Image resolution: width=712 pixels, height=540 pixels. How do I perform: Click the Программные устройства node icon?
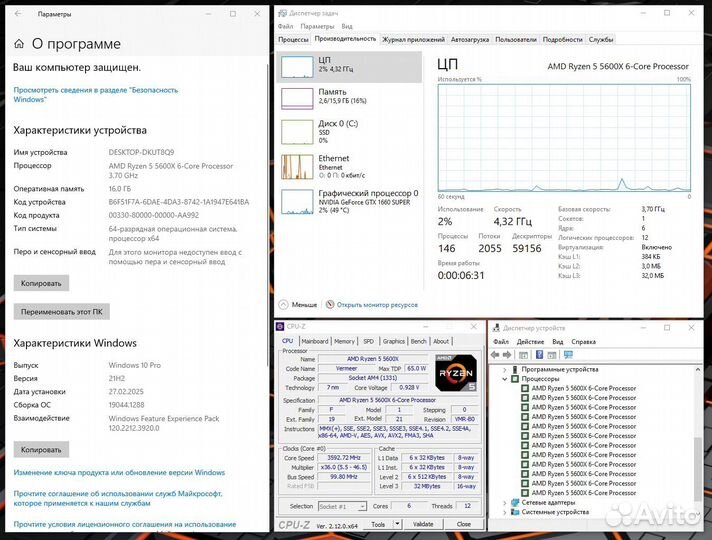(515, 369)
